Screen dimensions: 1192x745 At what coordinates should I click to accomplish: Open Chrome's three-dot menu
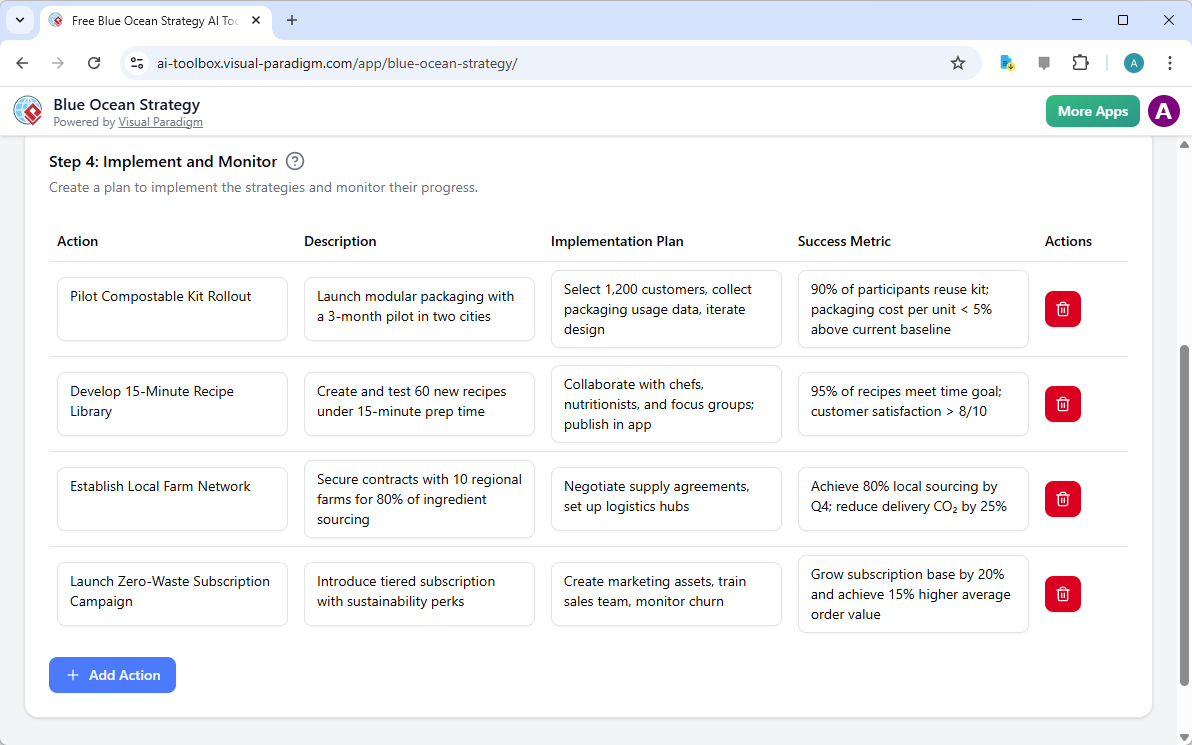coord(1170,62)
